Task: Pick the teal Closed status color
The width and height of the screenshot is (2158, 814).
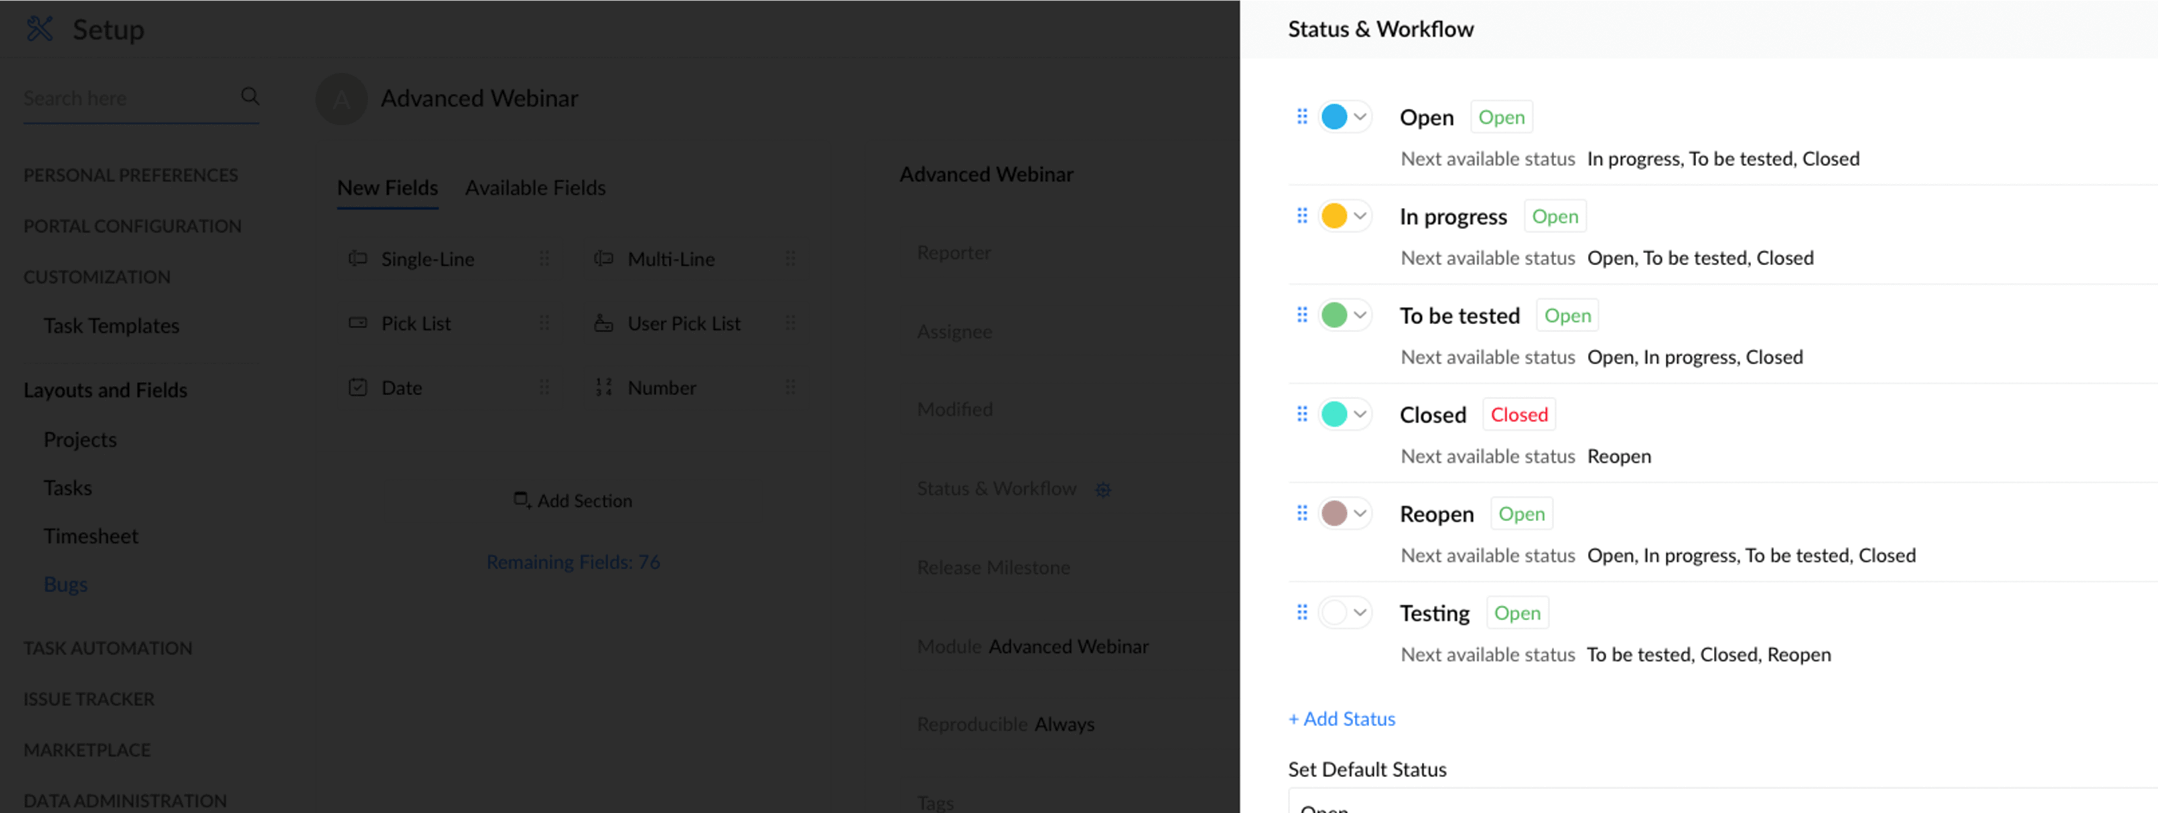Action: pos(1334,414)
